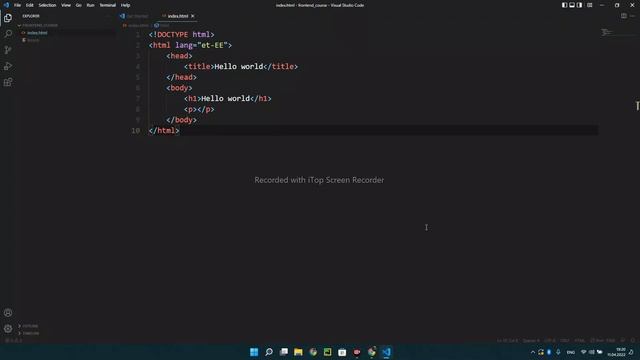Click the code minimap preview
Screen dimensions: 640x360
tap(607, 32)
